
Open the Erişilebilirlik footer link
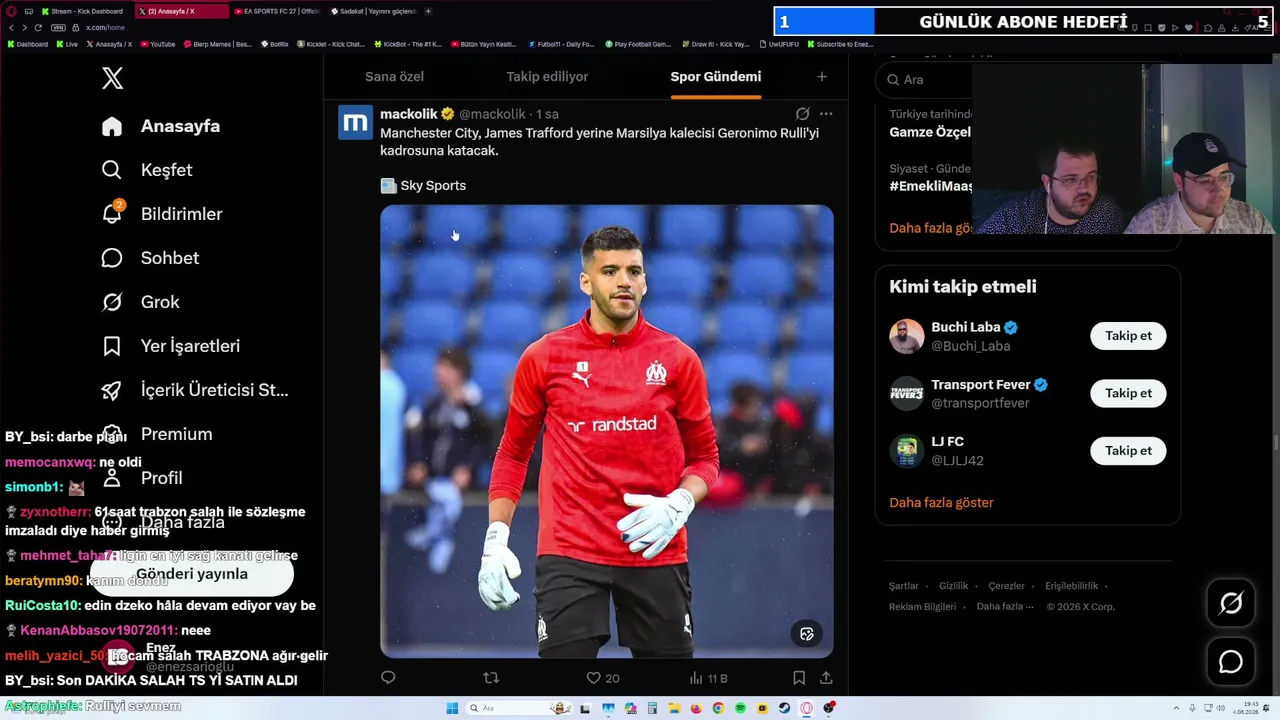1072,586
